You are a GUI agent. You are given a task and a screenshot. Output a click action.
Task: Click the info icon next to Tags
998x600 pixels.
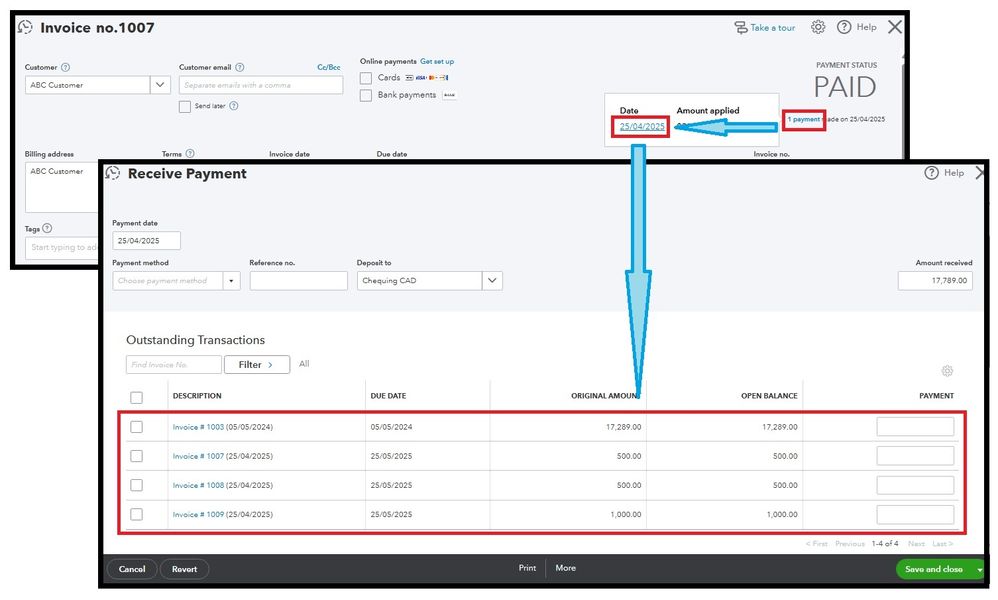[47, 228]
